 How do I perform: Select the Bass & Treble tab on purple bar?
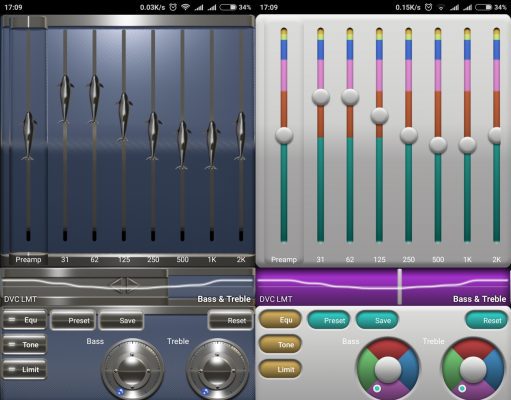(479, 299)
